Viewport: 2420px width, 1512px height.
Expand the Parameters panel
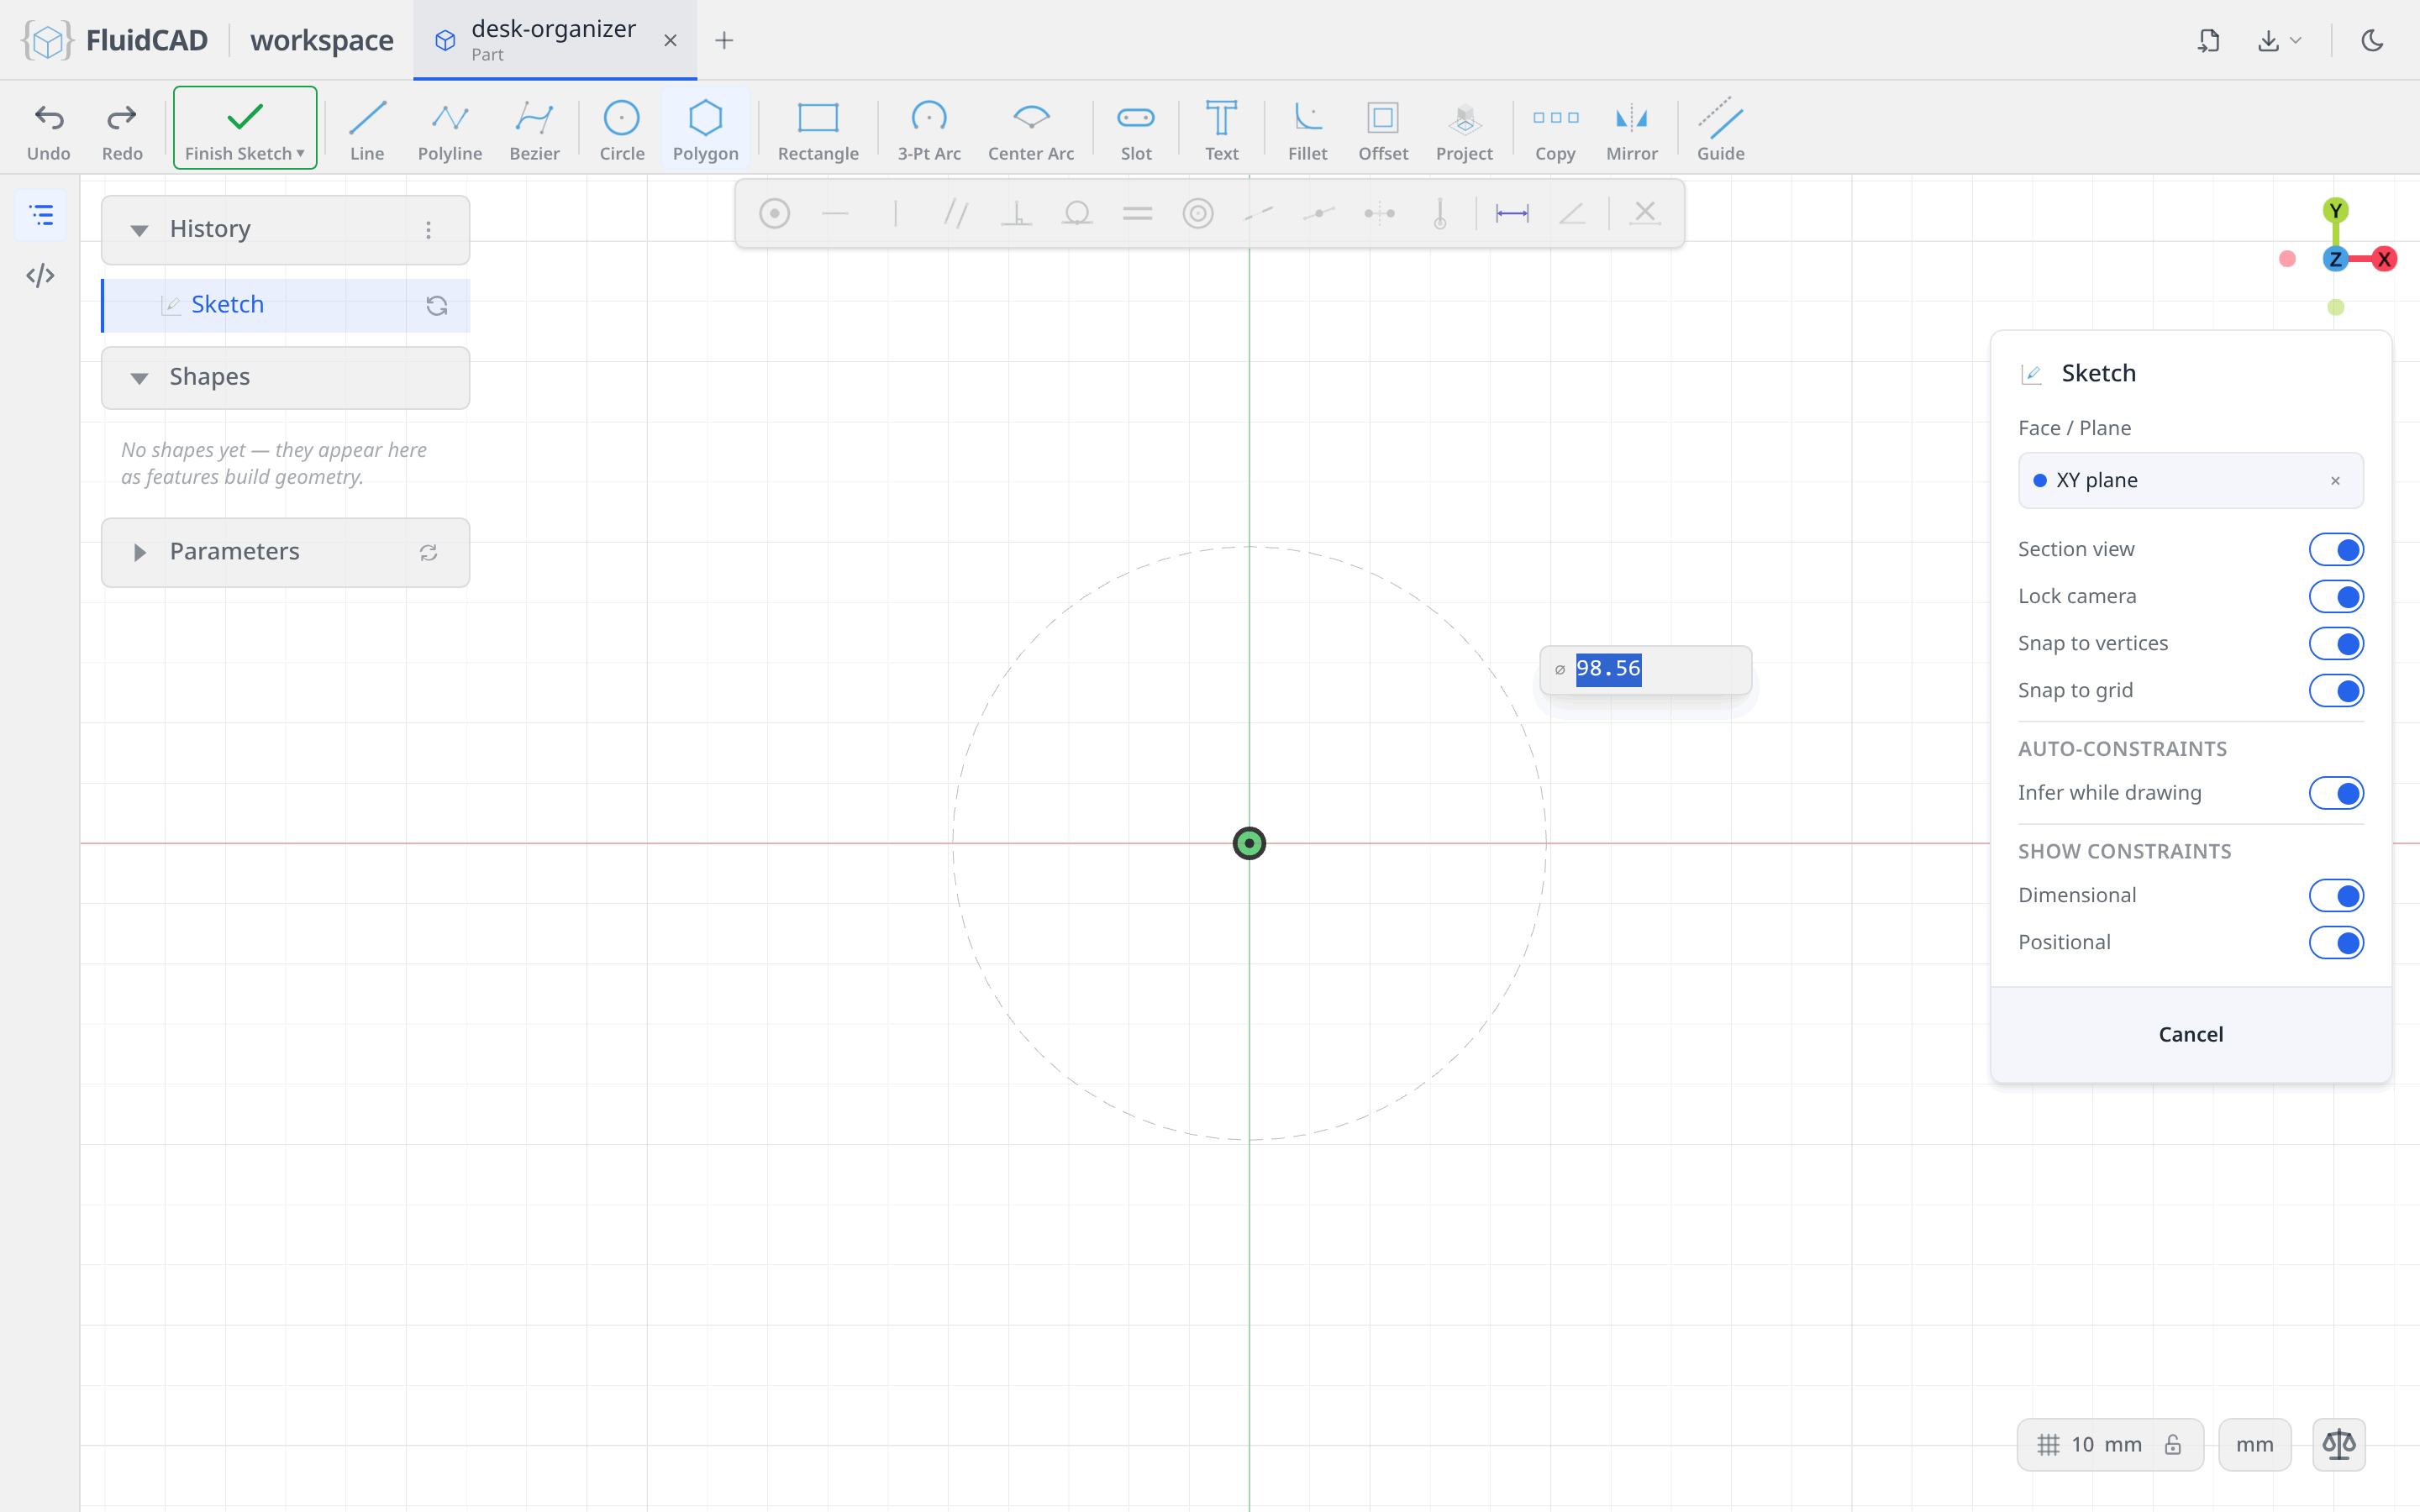pos(139,552)
